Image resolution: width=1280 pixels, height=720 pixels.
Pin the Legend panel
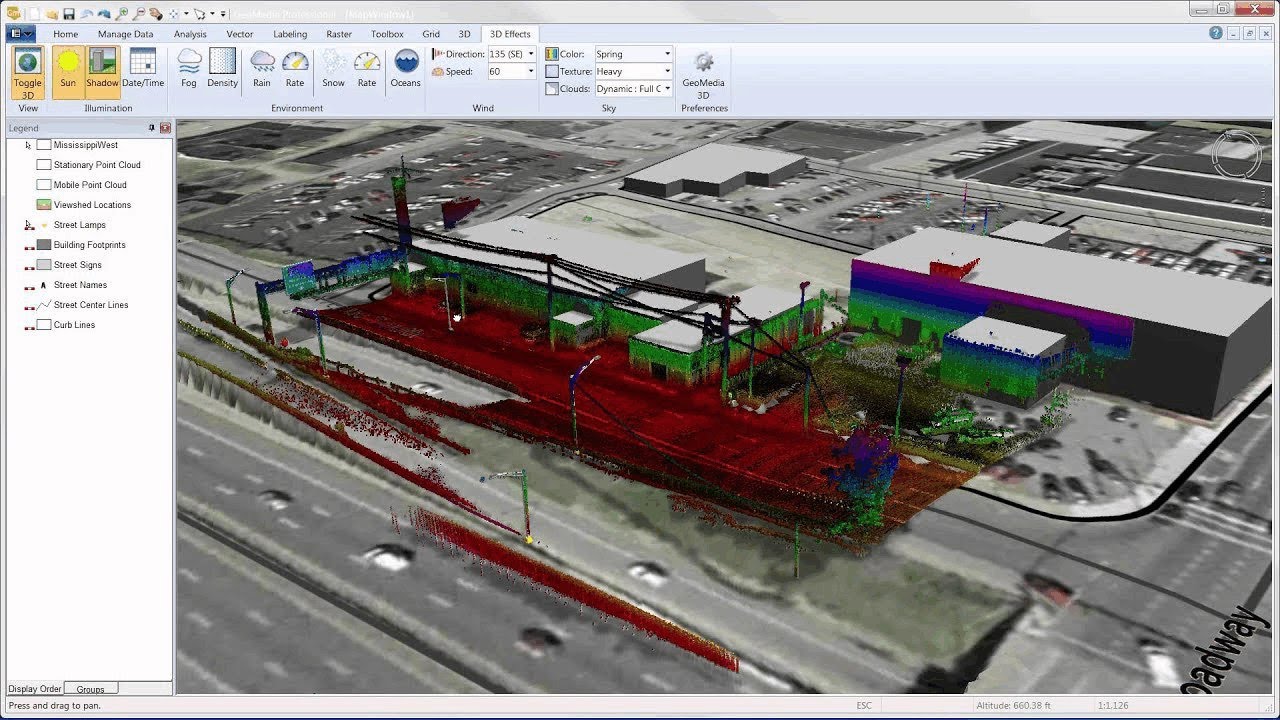152,128
